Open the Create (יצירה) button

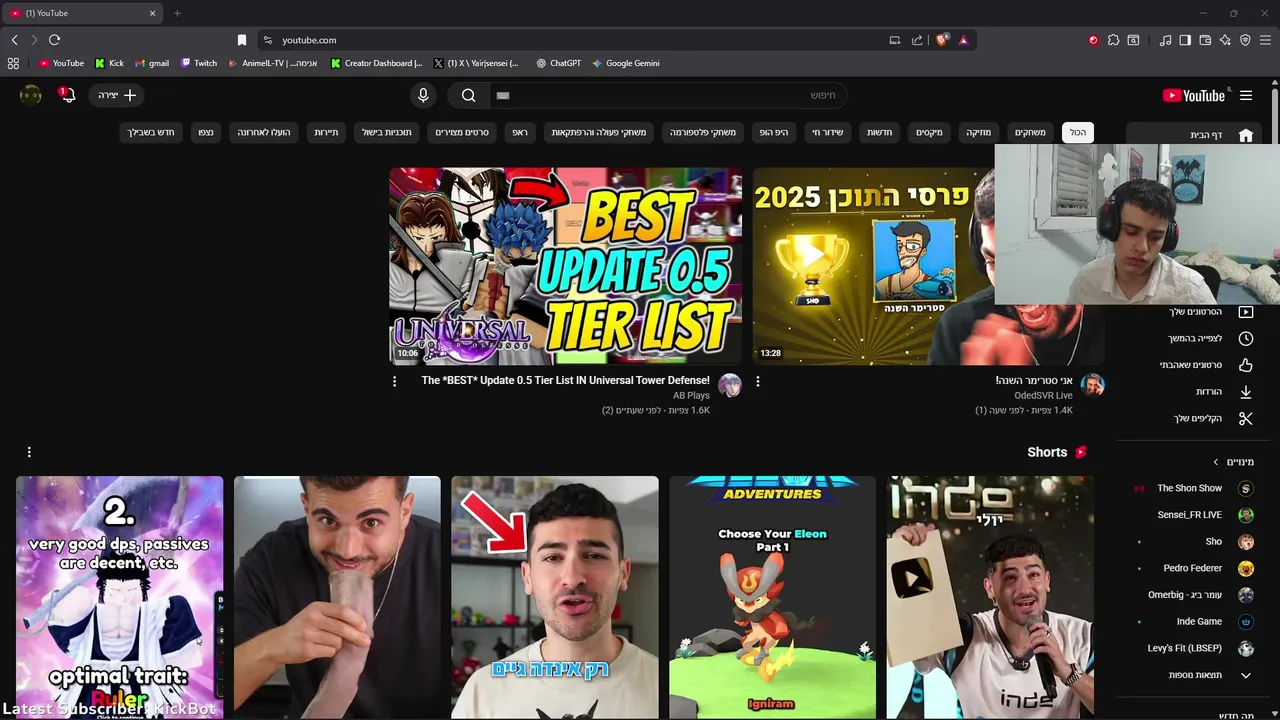117,95
